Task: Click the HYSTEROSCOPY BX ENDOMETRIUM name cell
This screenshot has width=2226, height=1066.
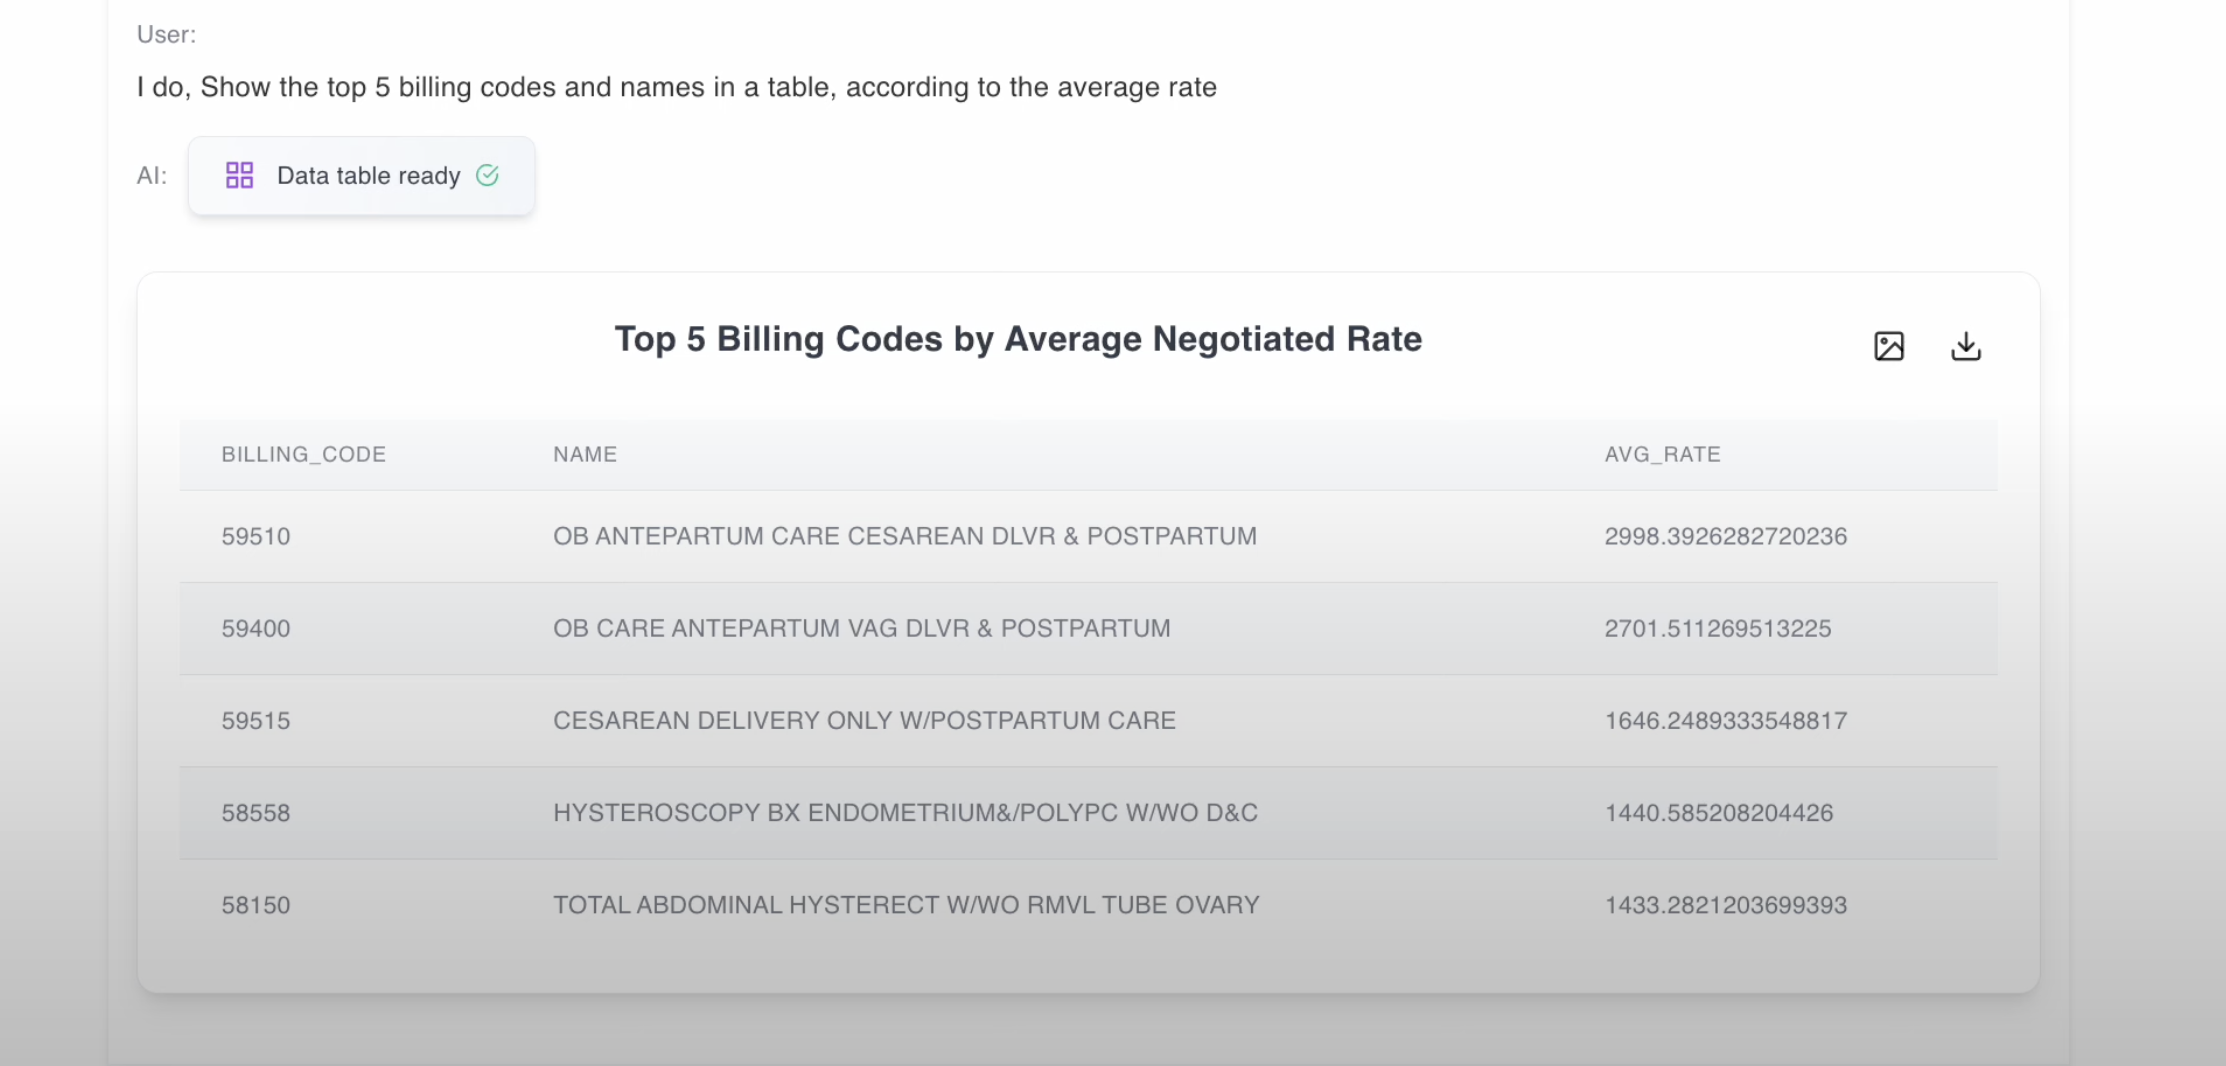Action: click(905, 813)
